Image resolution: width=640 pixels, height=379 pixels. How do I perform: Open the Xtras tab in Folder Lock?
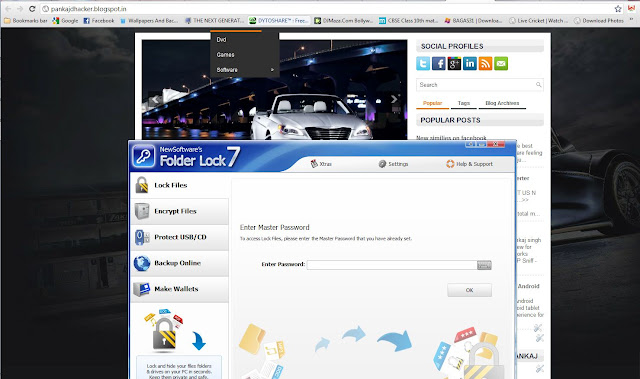[x=321, y=164]
